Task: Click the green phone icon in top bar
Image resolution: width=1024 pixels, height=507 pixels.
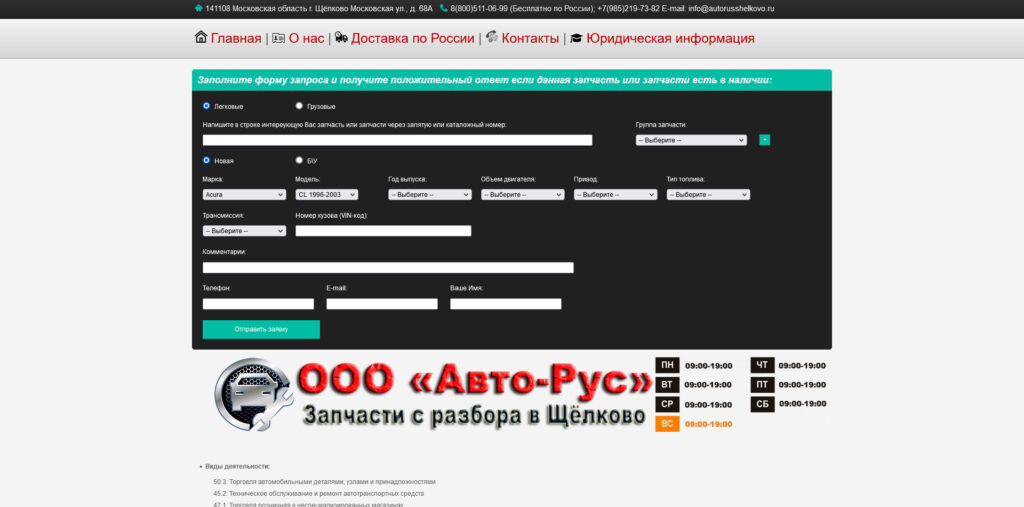Action: tap(444, 8)
